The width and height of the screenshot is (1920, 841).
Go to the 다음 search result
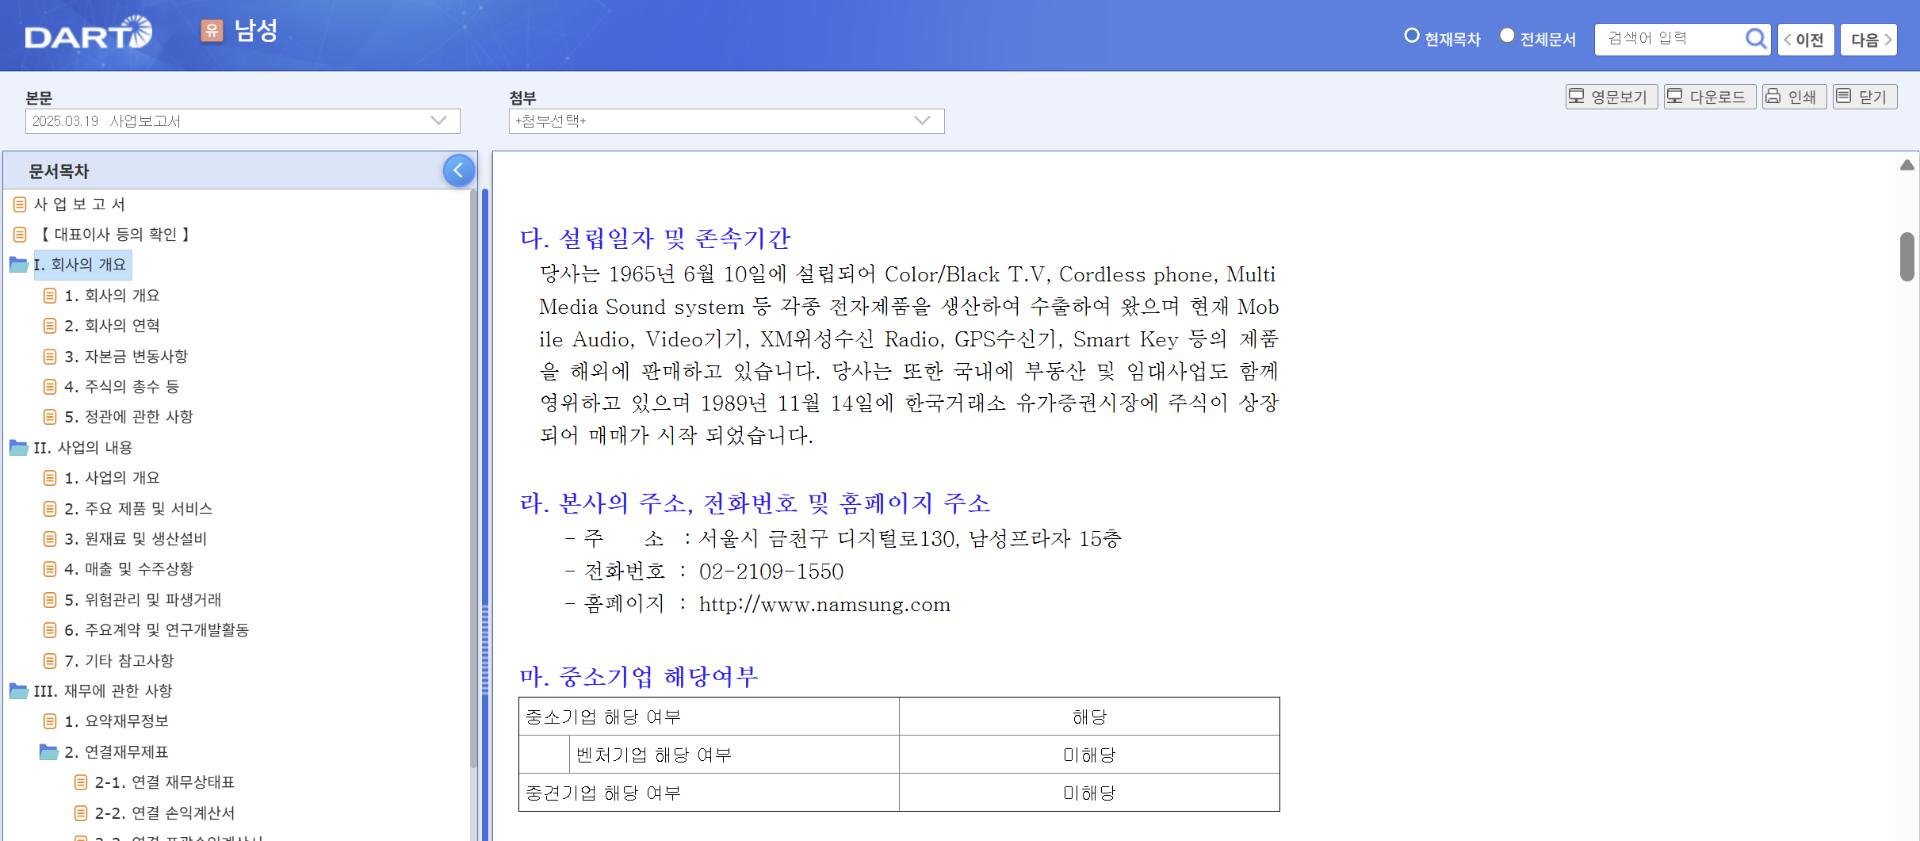pyautogui.click(x=1868, y=40)
